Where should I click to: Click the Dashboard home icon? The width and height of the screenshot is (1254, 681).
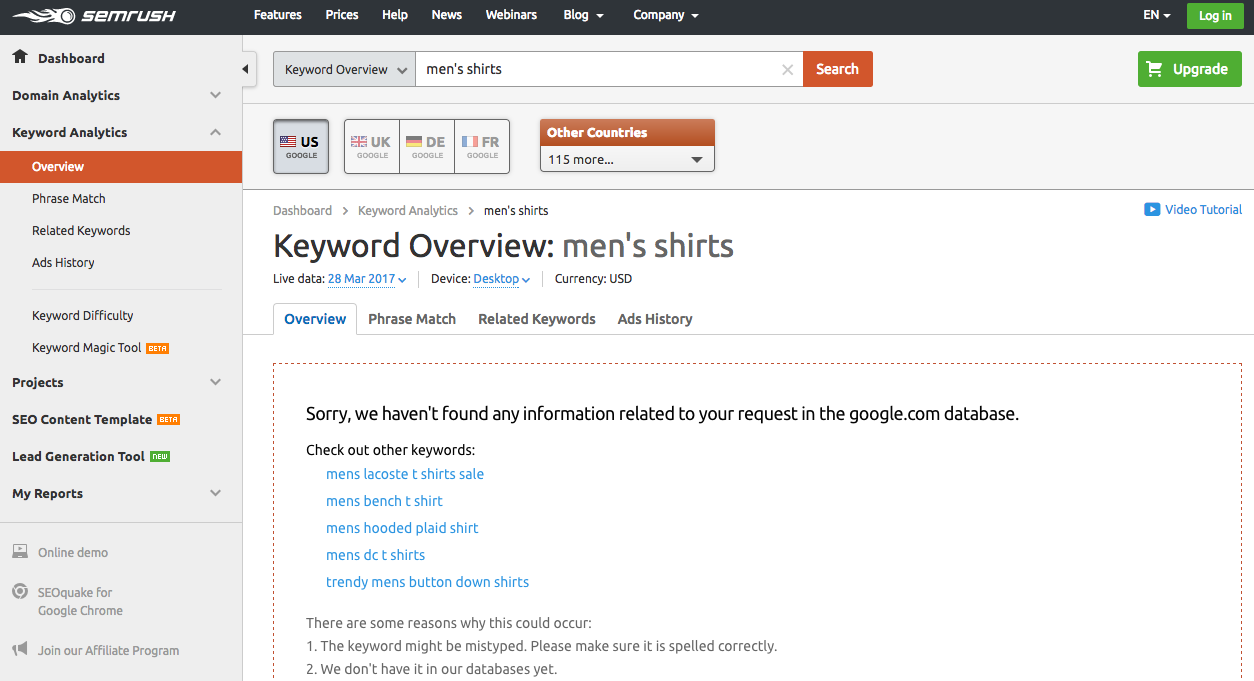20,57
